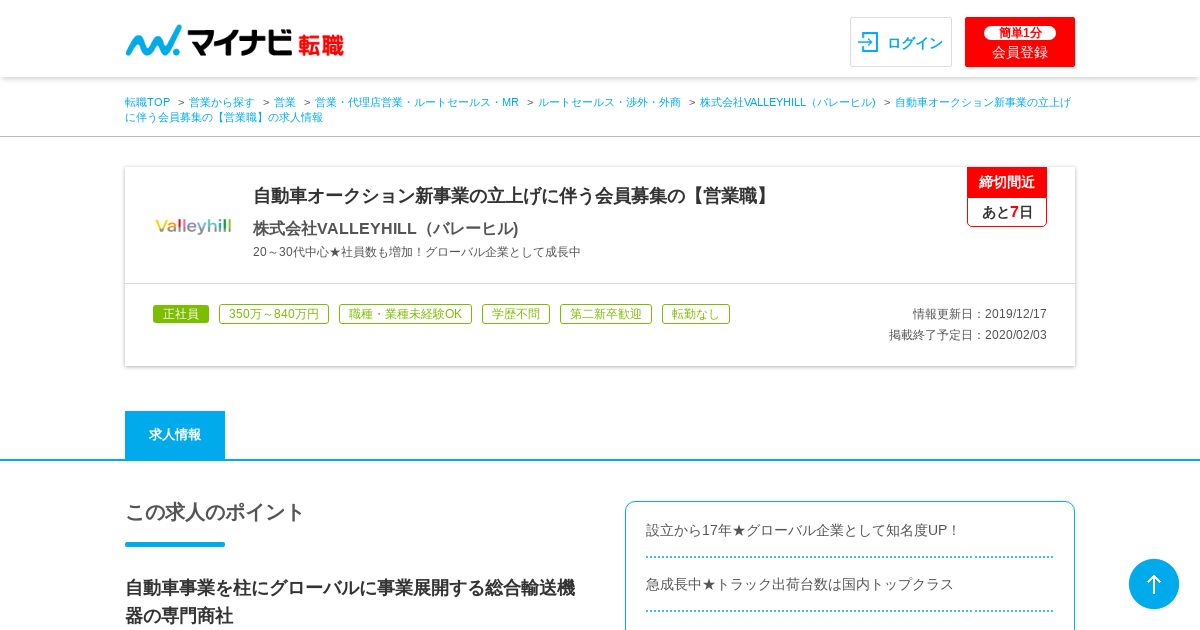
Task: Select the 求人情報 tab
Action: [x=175, y=435]
